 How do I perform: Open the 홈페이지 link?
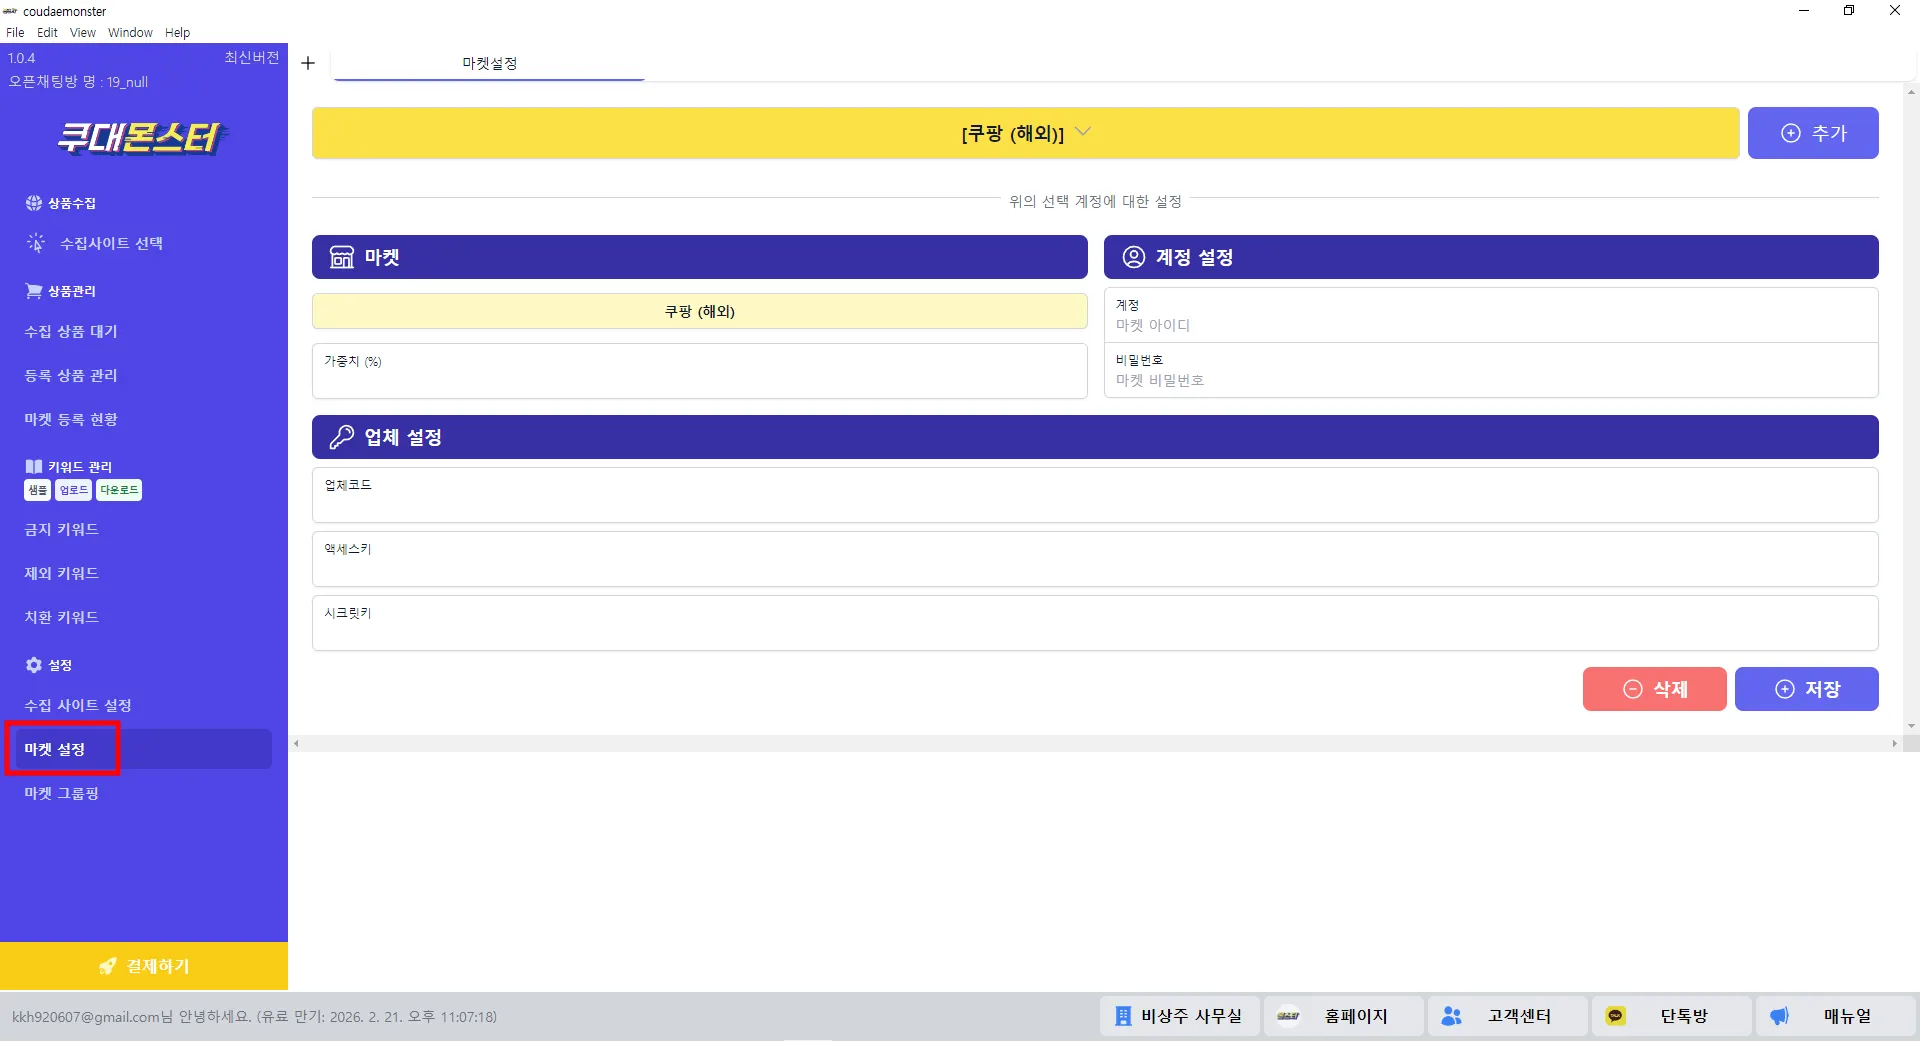pyautogui.click(x=1344, y=1016)
